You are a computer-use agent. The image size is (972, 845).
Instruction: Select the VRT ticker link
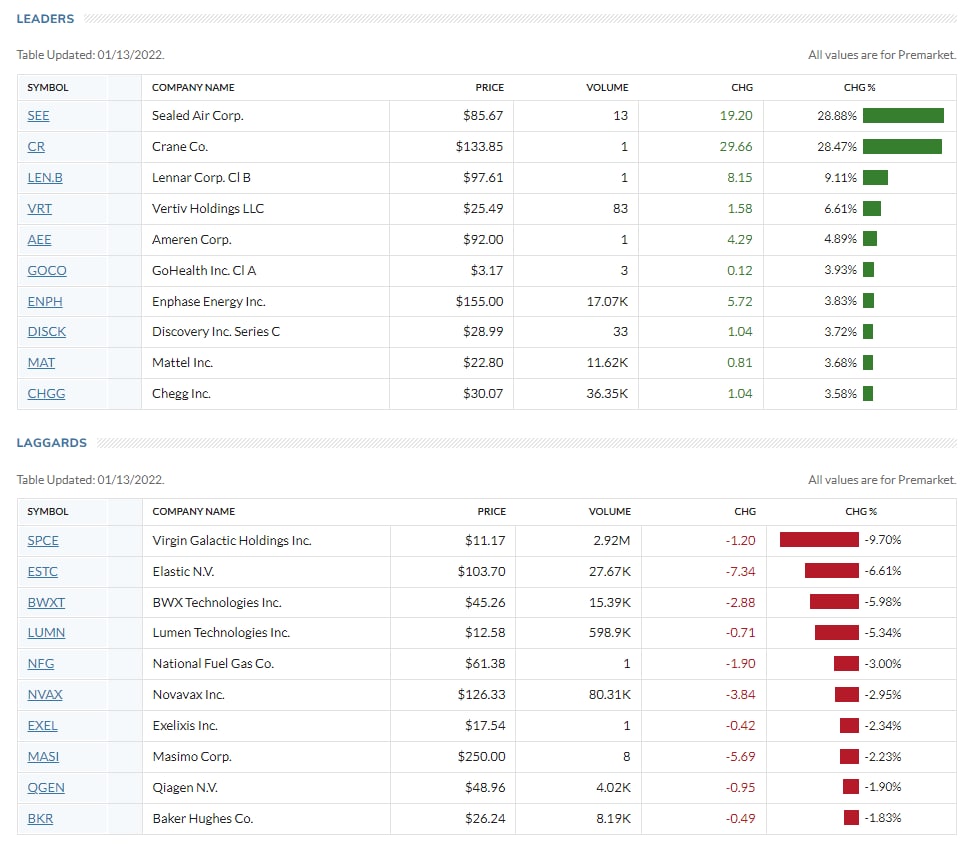(39, 209)
